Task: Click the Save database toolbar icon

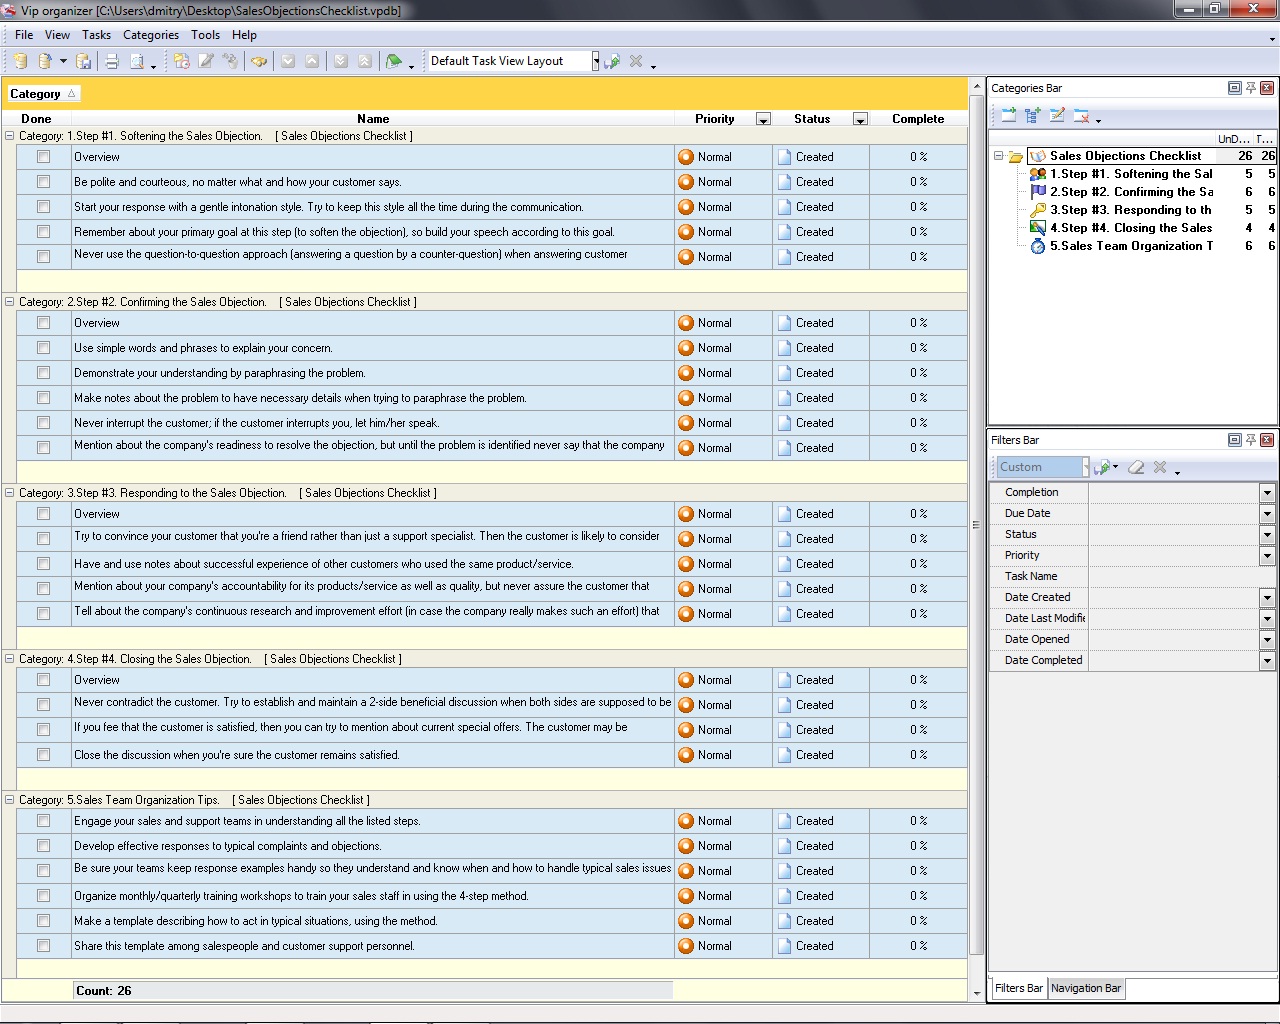Action: (x=84, y=61)
